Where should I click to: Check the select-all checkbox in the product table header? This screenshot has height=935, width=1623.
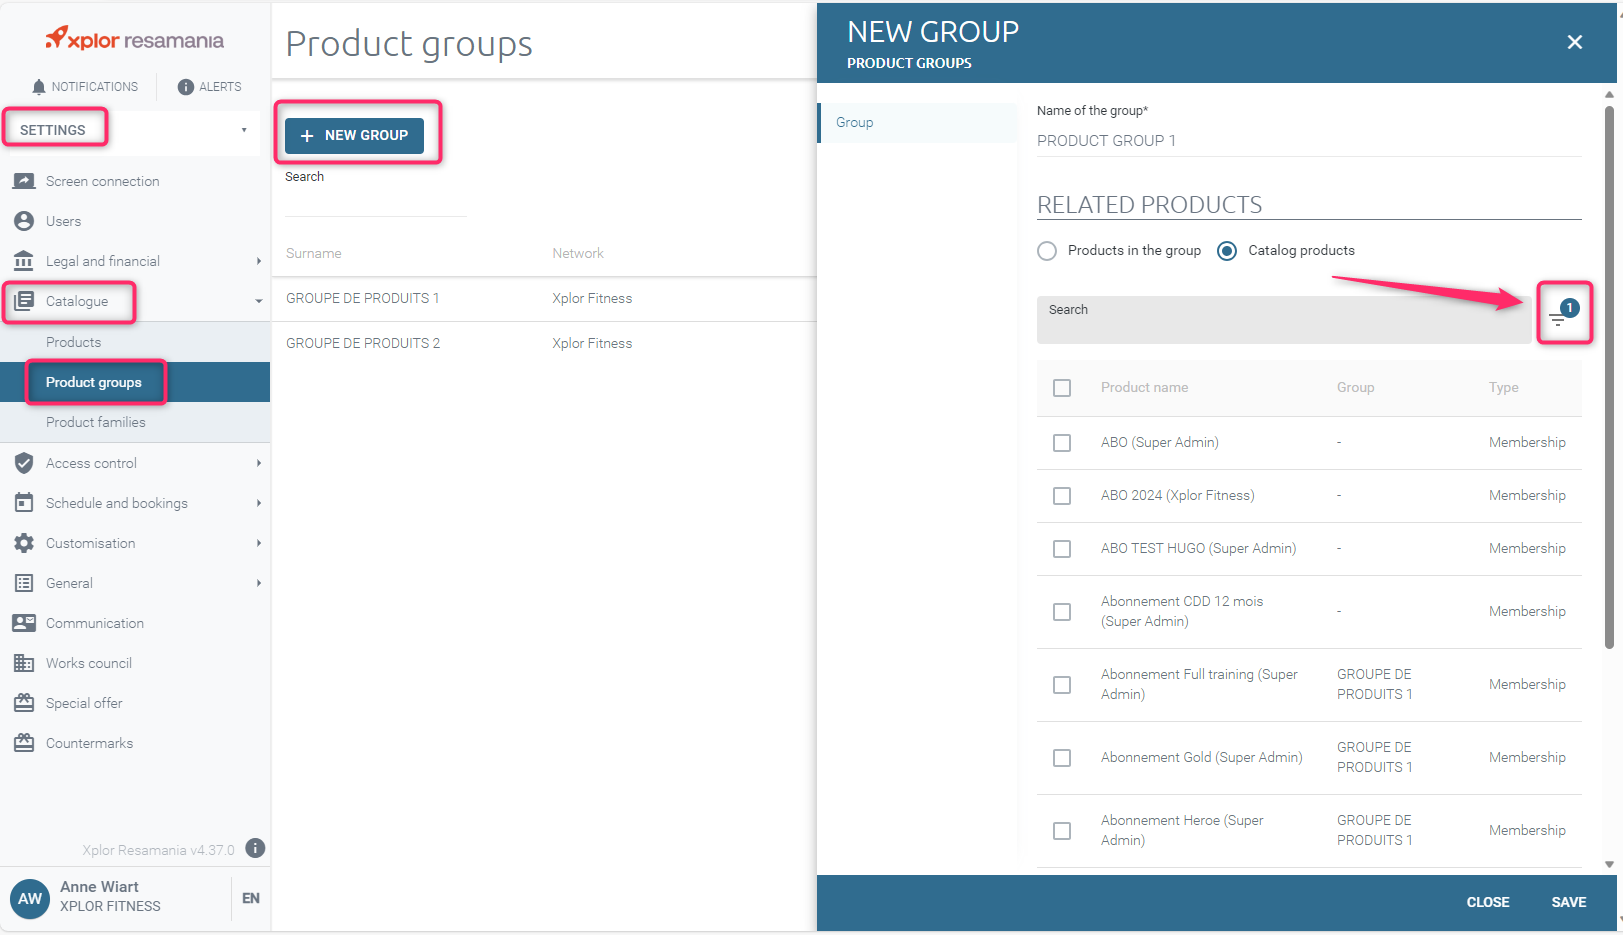point(1062,388)
